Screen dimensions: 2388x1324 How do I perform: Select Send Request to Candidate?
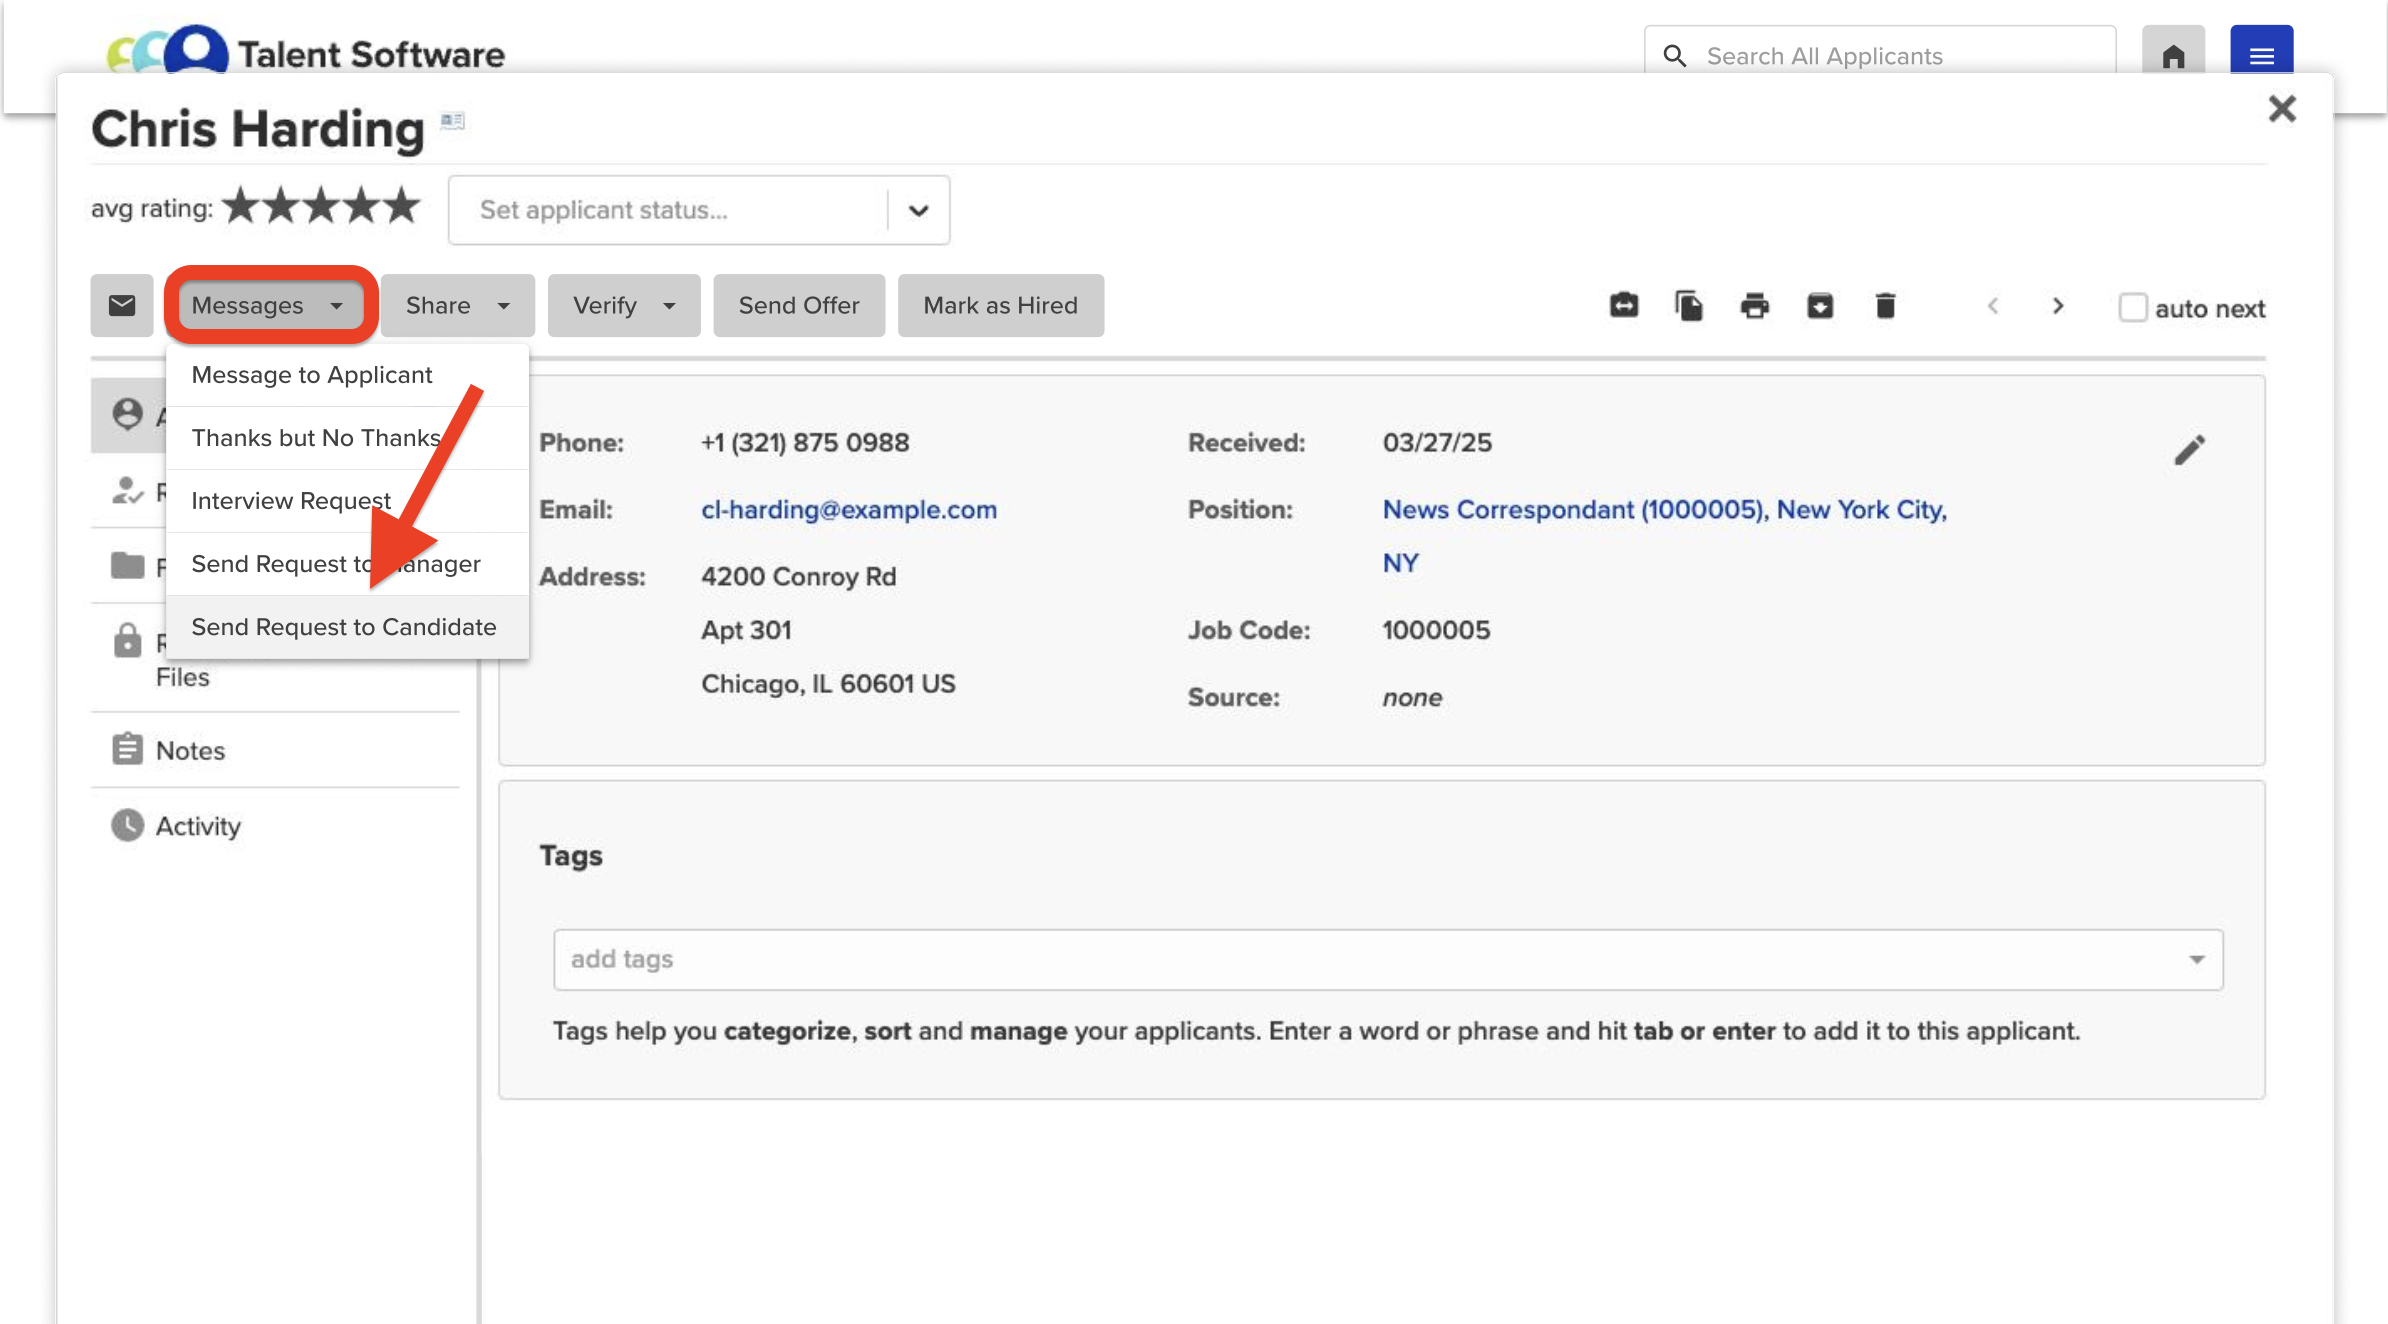click(343, 627)
